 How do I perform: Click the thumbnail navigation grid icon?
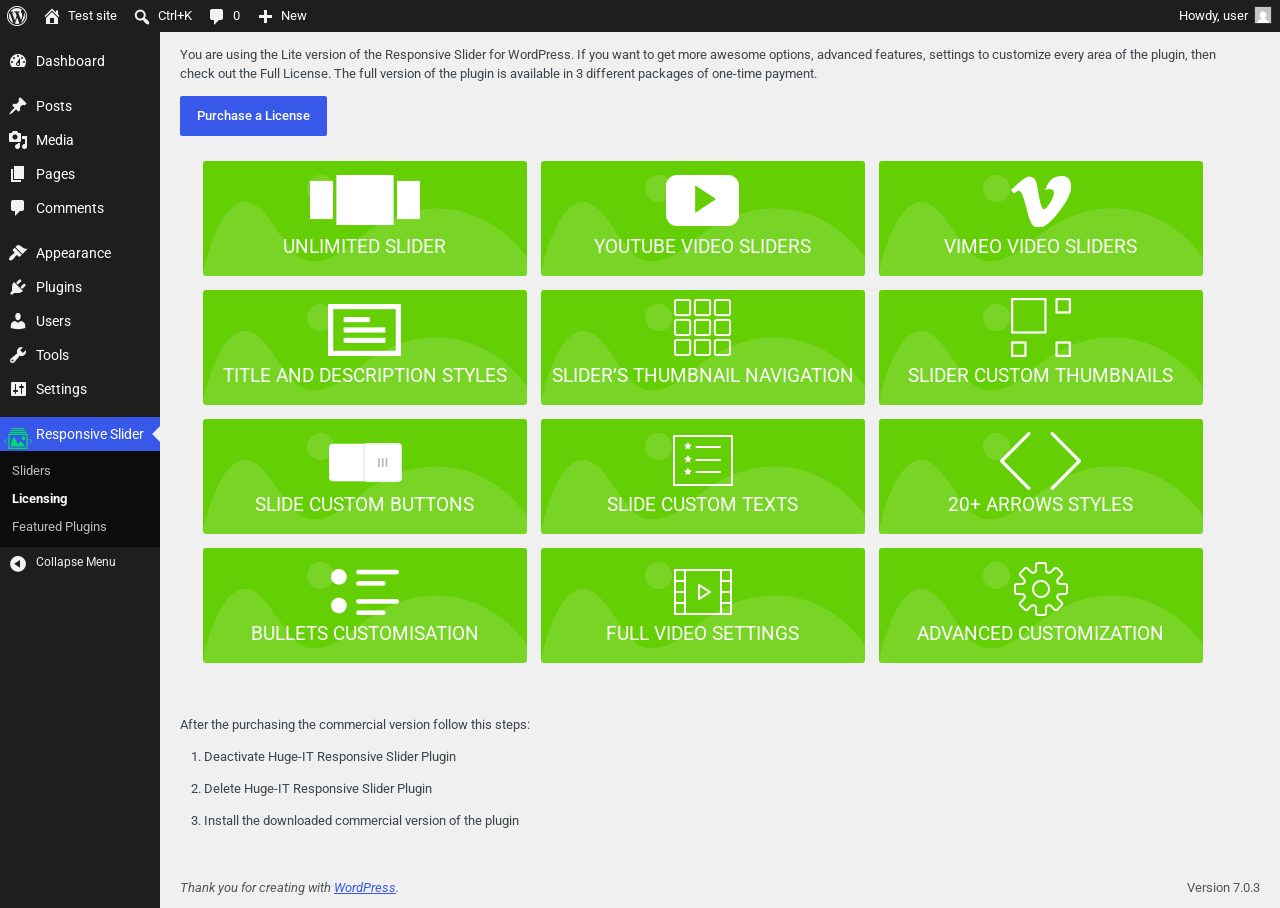[702, 327]
